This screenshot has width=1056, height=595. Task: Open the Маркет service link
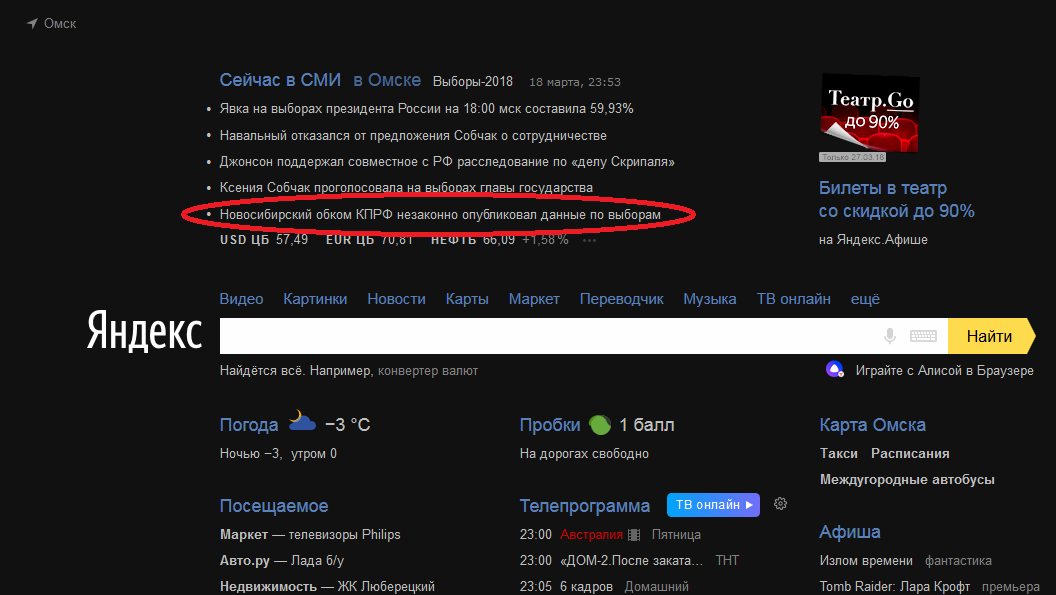click(x=534, y=299)
